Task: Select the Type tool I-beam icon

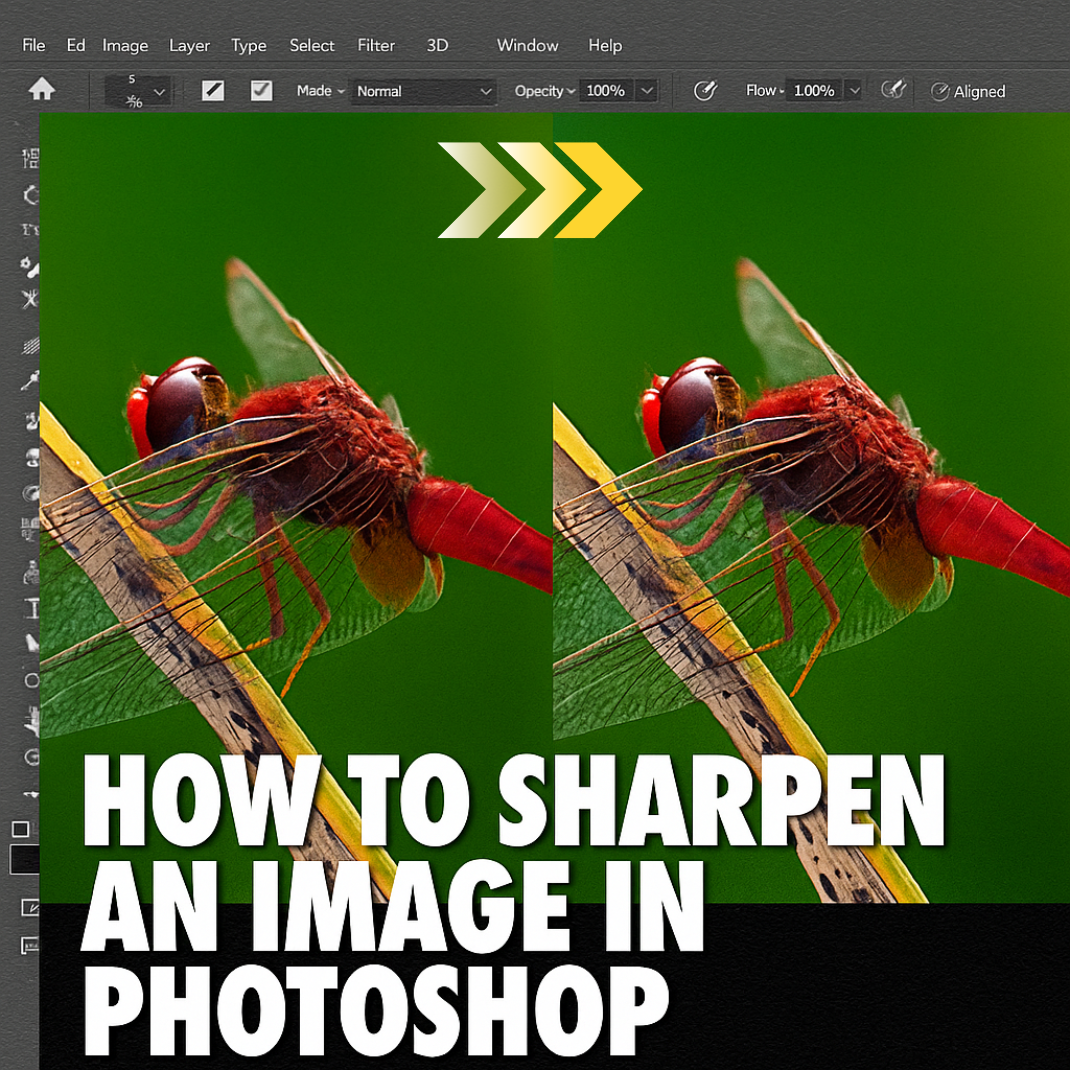Action: tap(32, 608)
